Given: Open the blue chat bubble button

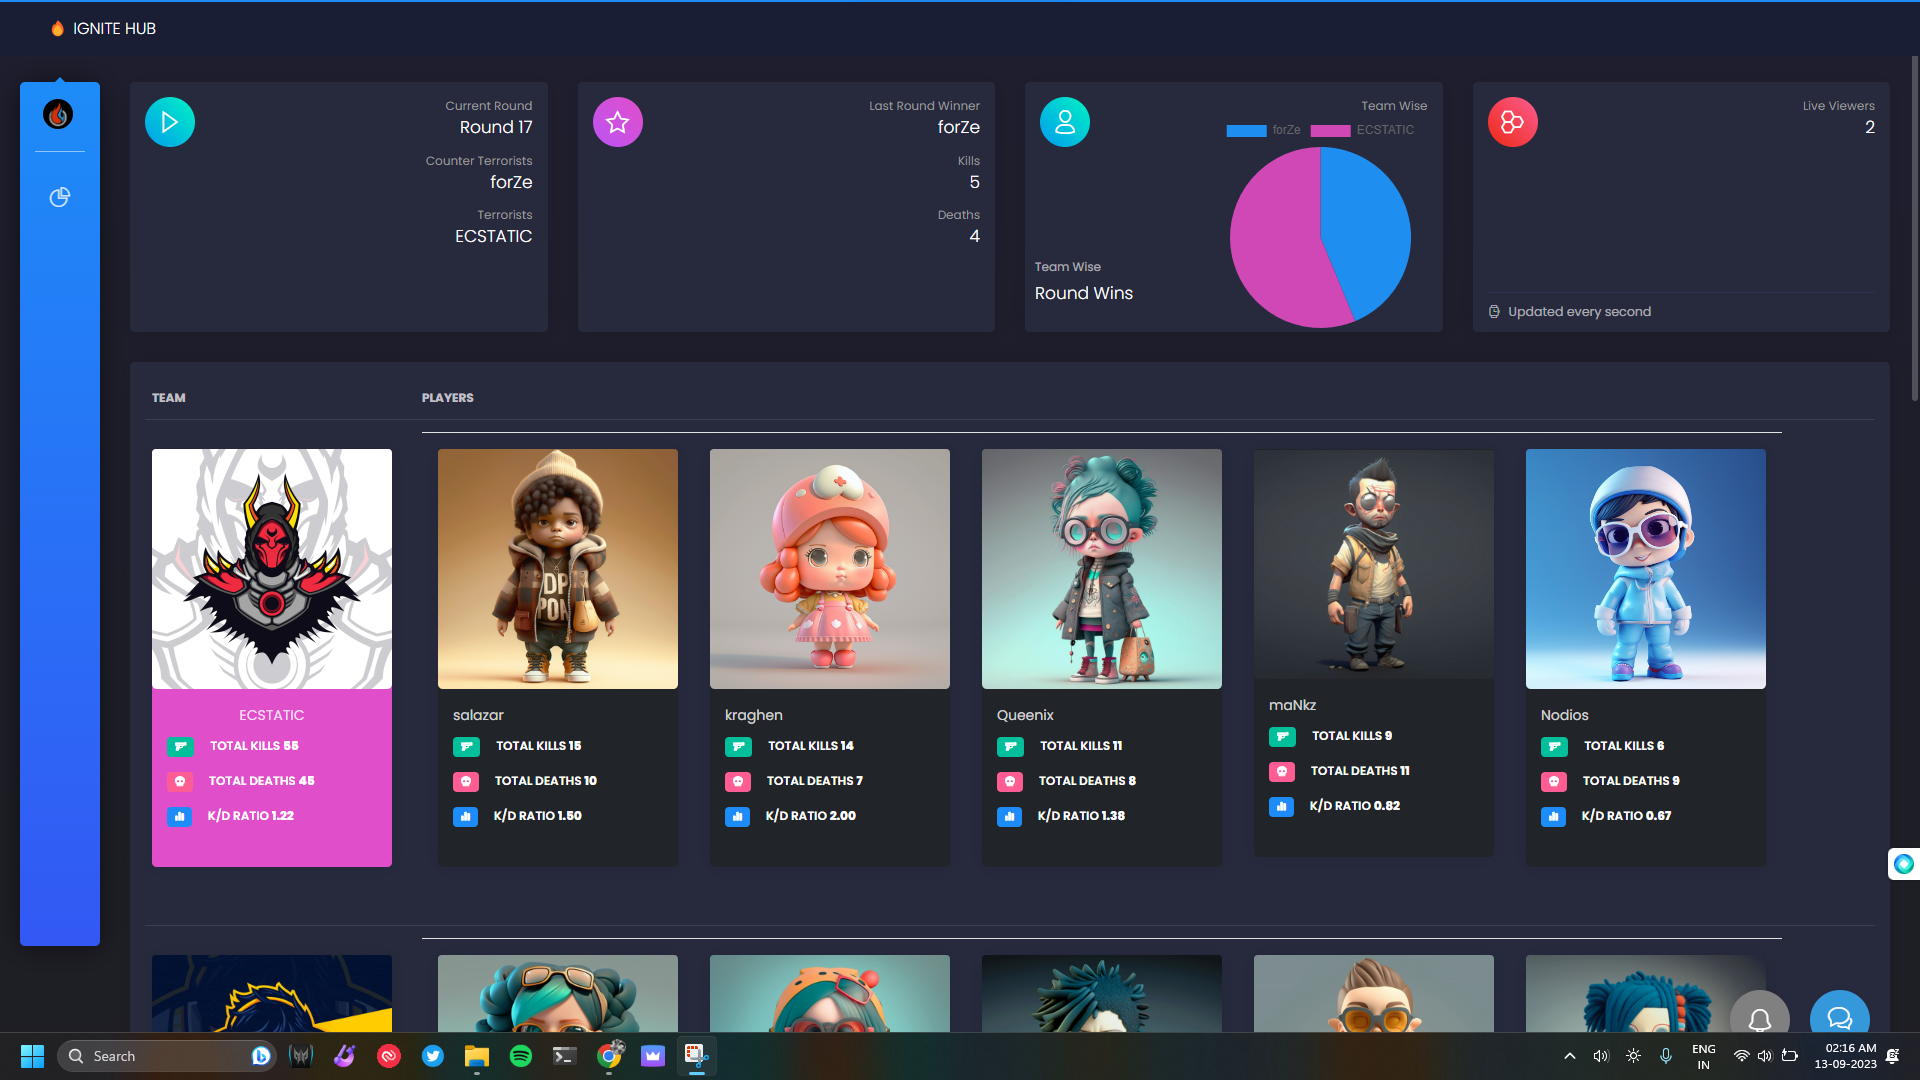Looking at the screenshot, I should point(1839,1017).
